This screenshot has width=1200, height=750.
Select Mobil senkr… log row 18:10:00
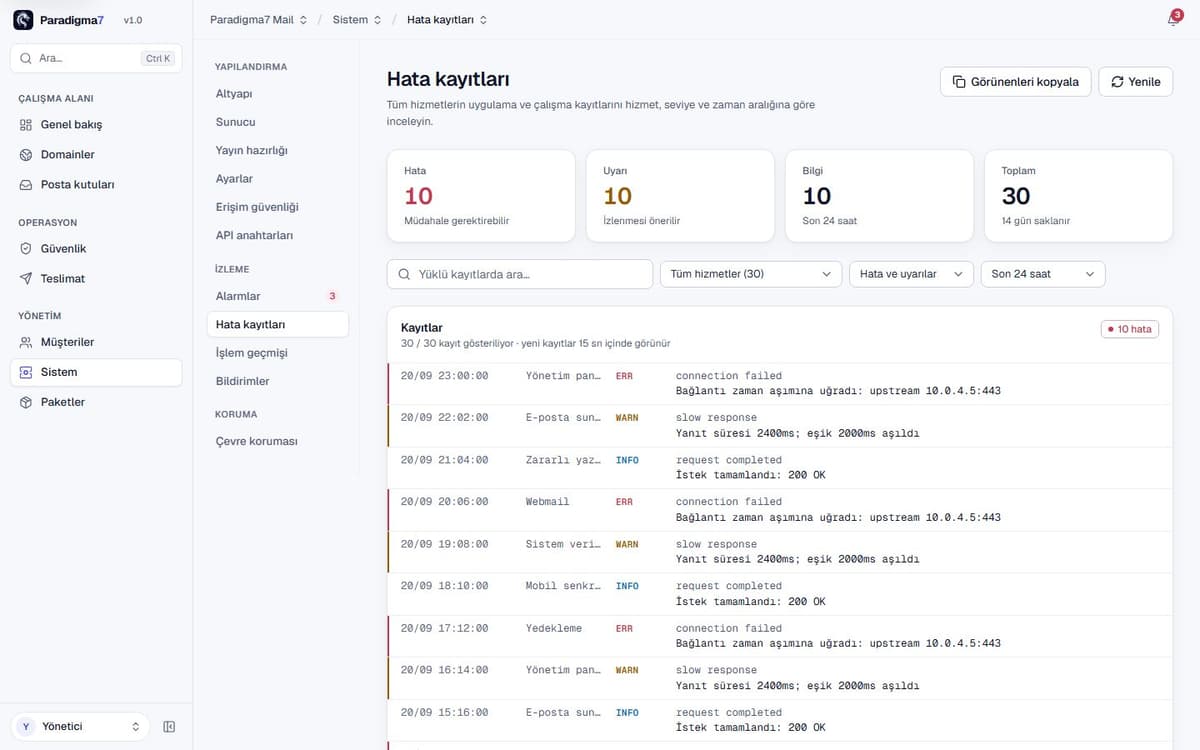(x=780, y=594)
